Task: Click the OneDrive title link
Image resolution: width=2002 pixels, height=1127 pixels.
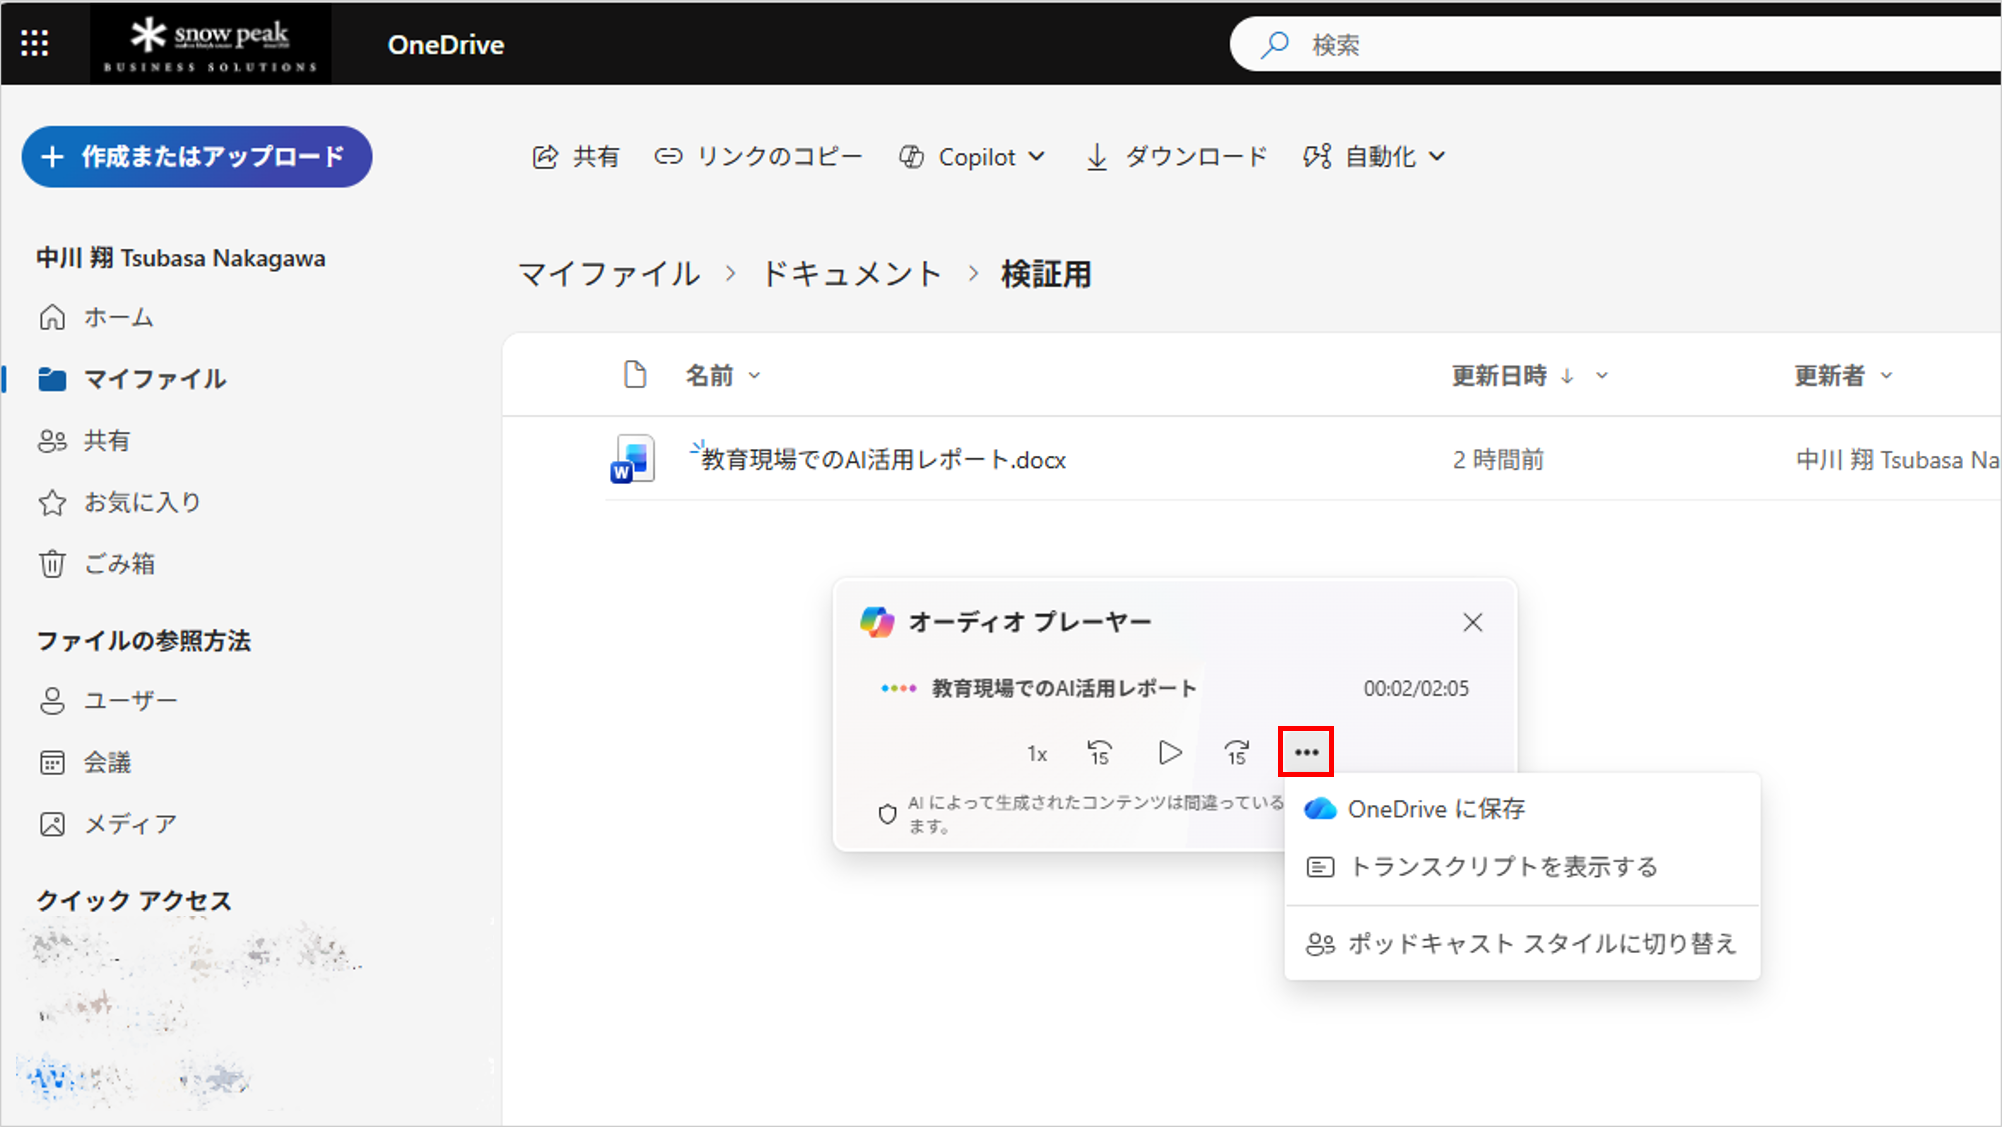Action: pos(446,45)
